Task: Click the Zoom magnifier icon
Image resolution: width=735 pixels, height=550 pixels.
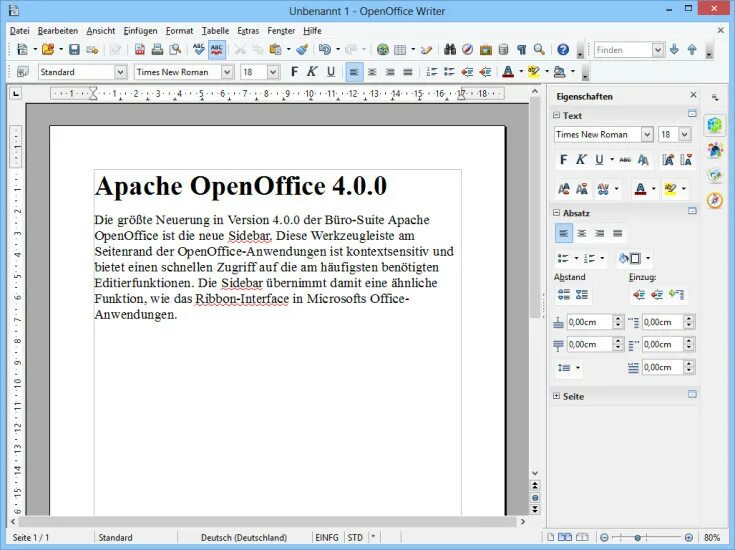Action: tap(539, 49)
